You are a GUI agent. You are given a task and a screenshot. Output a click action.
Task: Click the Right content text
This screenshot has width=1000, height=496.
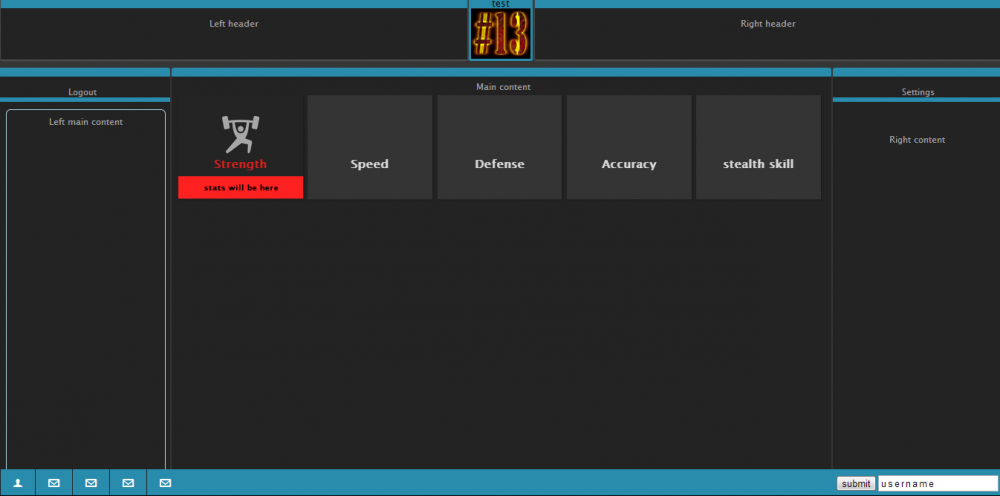pos(916,140)
